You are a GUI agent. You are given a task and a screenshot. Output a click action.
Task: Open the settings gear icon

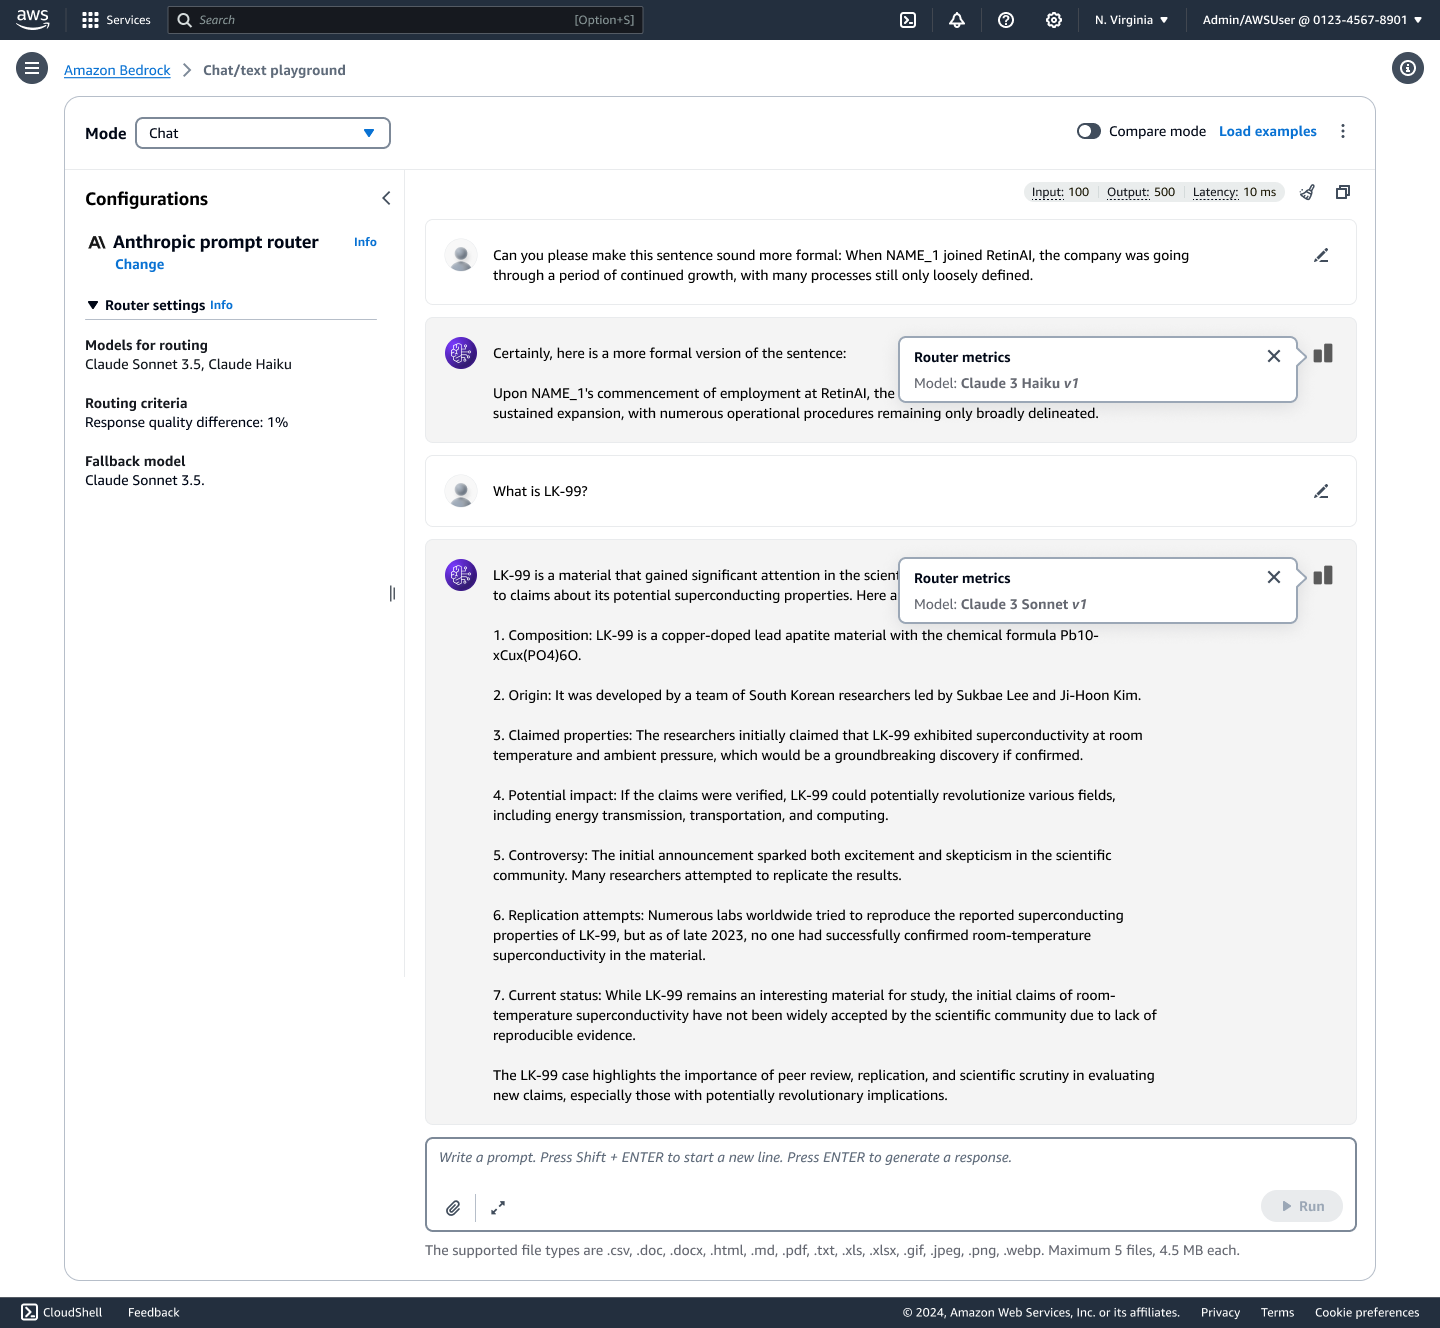coord(1054,20)
